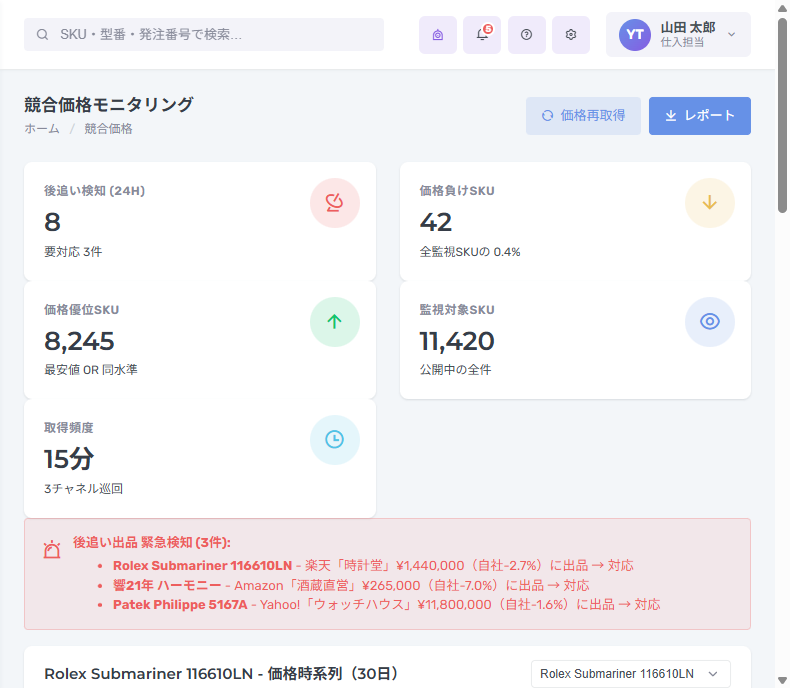Click the clock icon on 取得頻度 card

click(x=335, y=440)
